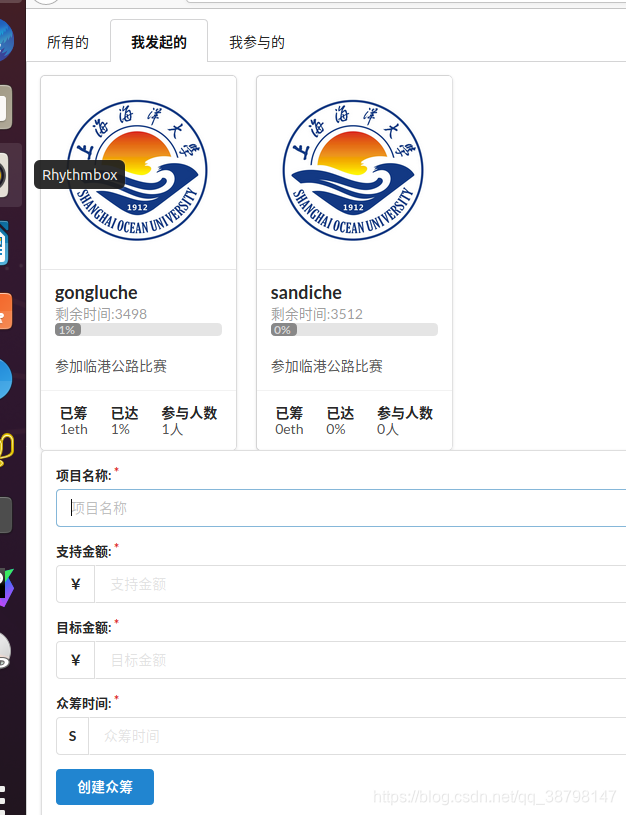Image resolution: width=626 pixels, height=815 pixels.
Task: Focus the 支持金额 input field
Action: 360,584
